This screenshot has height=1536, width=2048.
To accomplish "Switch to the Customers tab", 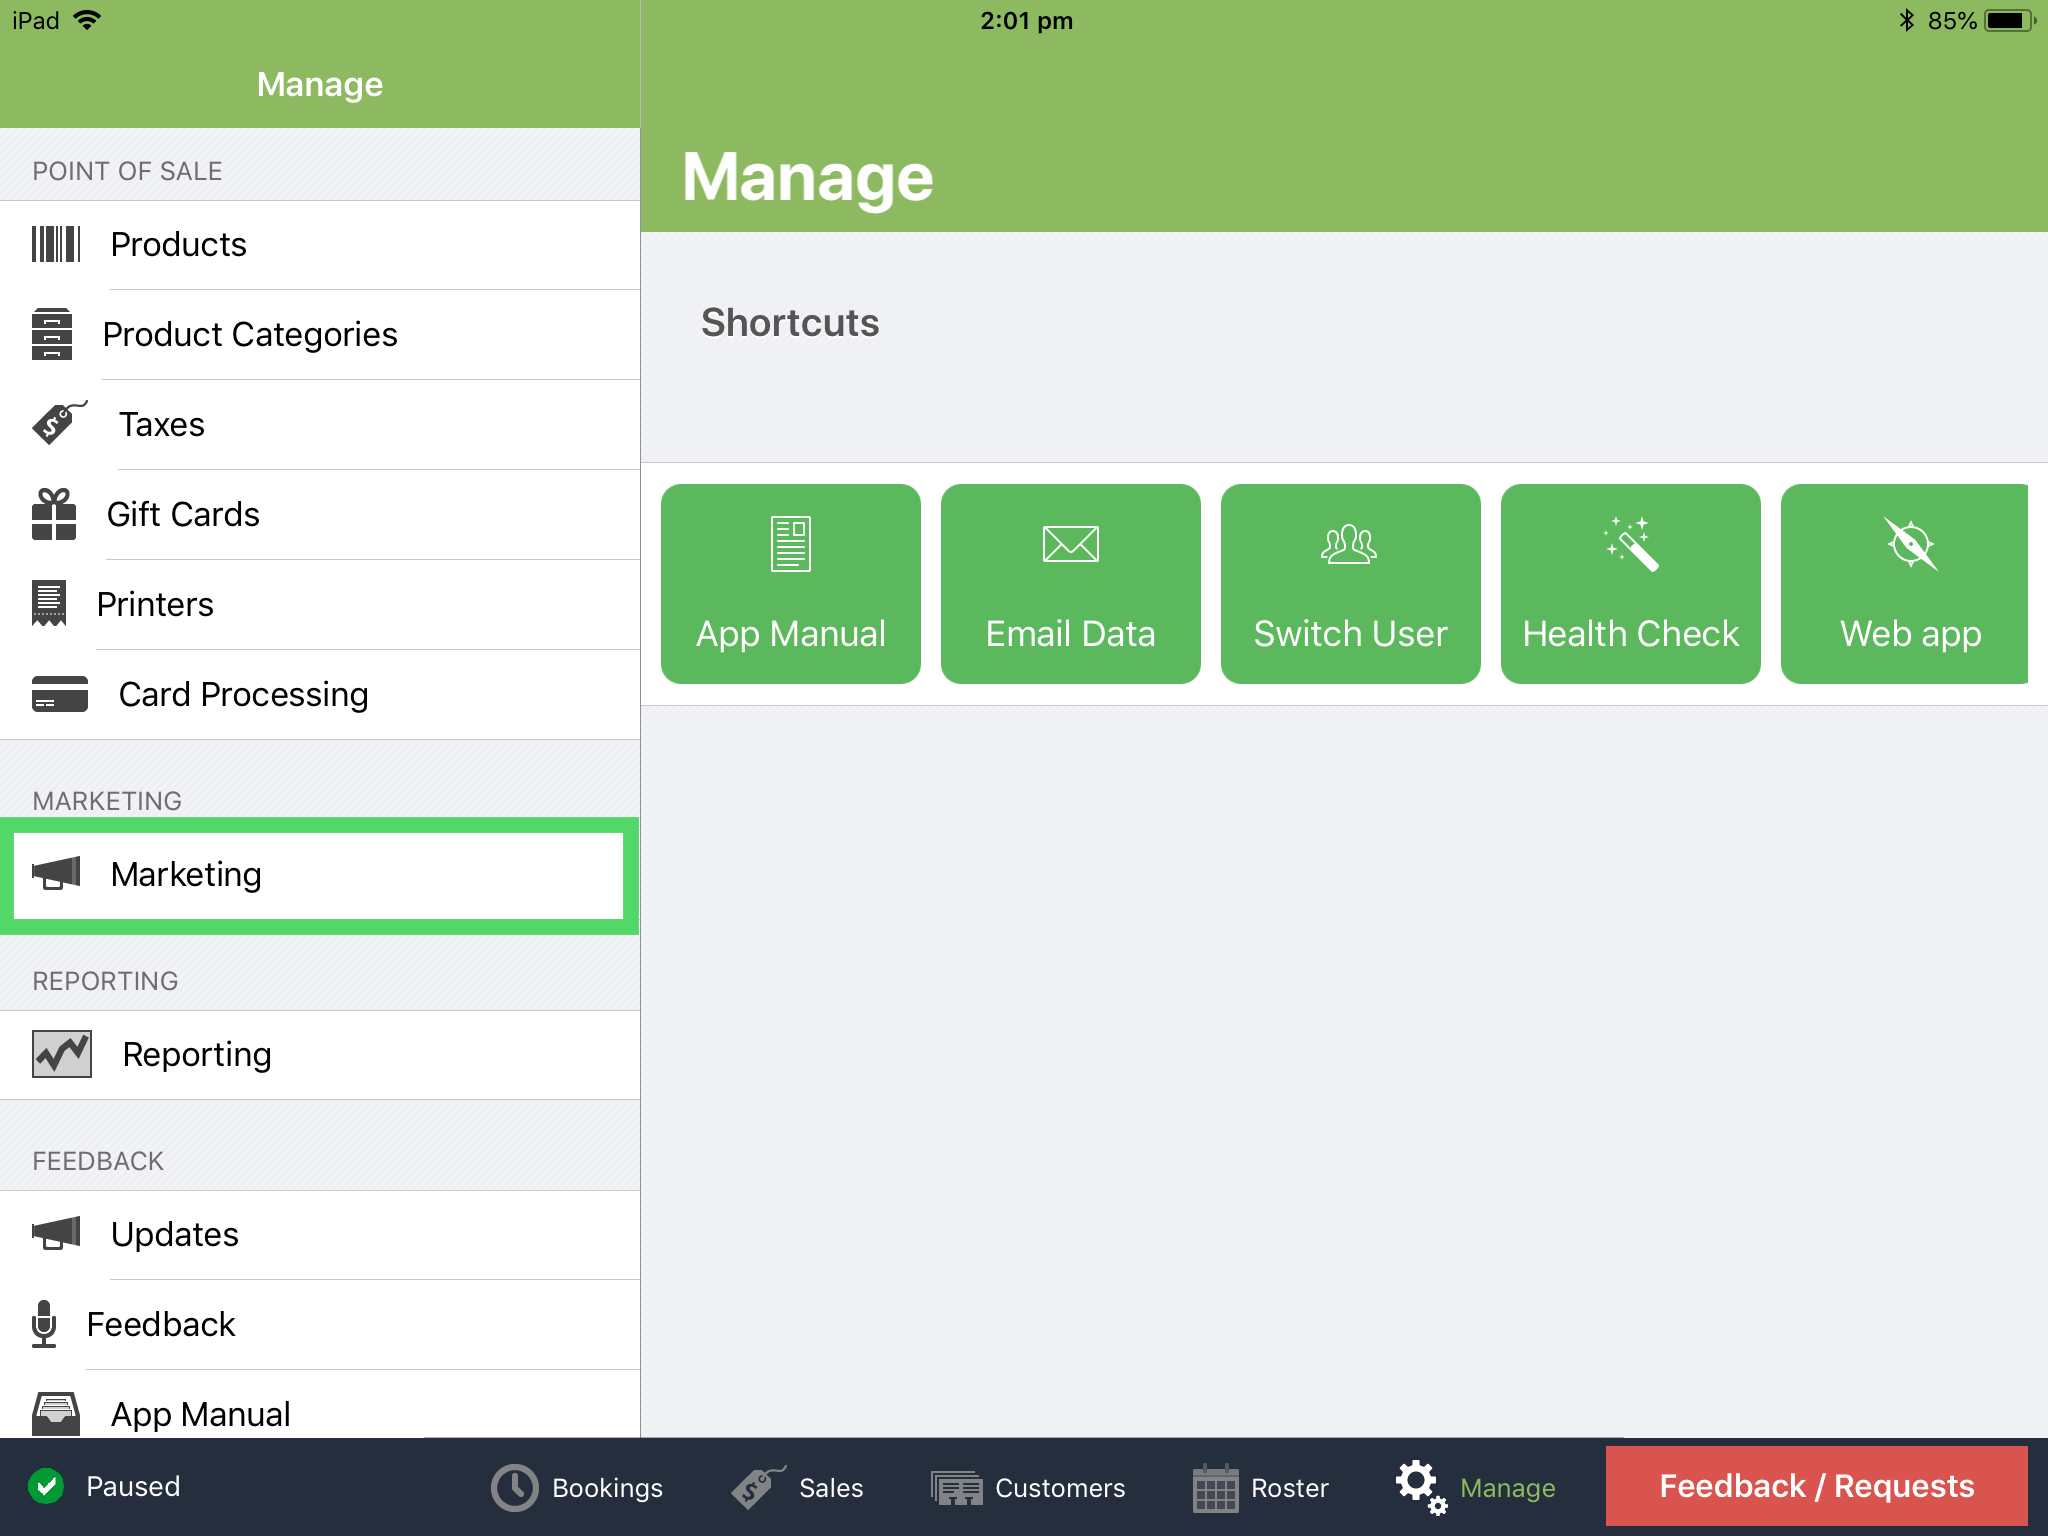I will pyautogui.click(x=1028, y=1488).
